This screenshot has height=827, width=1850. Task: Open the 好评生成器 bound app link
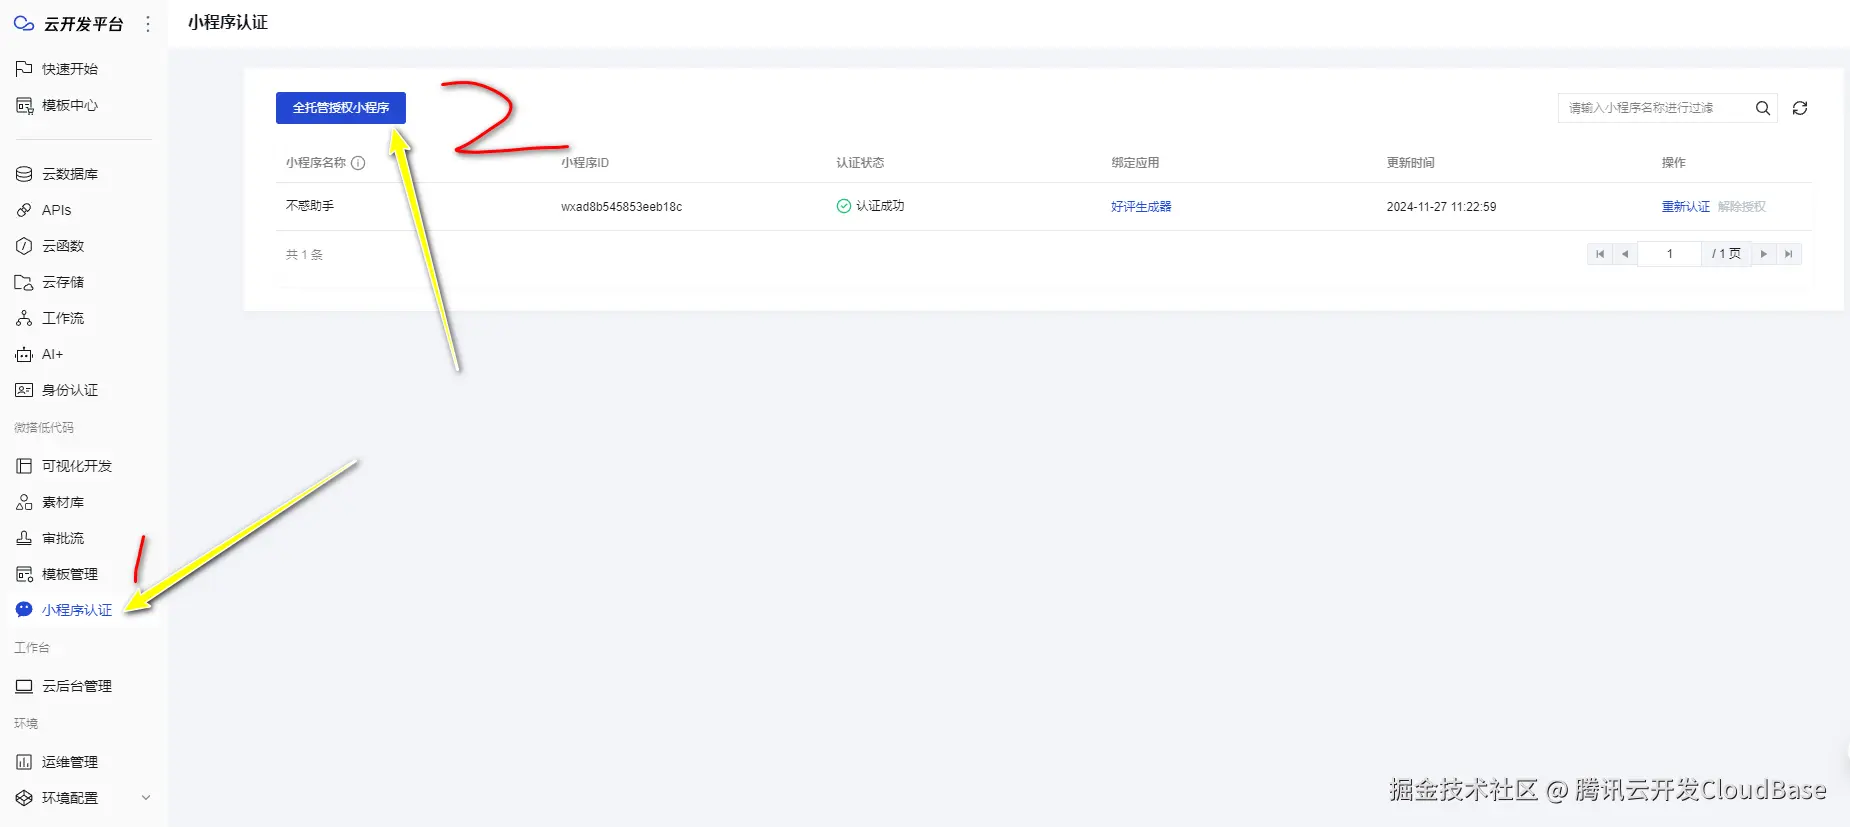click(1141, 207)
